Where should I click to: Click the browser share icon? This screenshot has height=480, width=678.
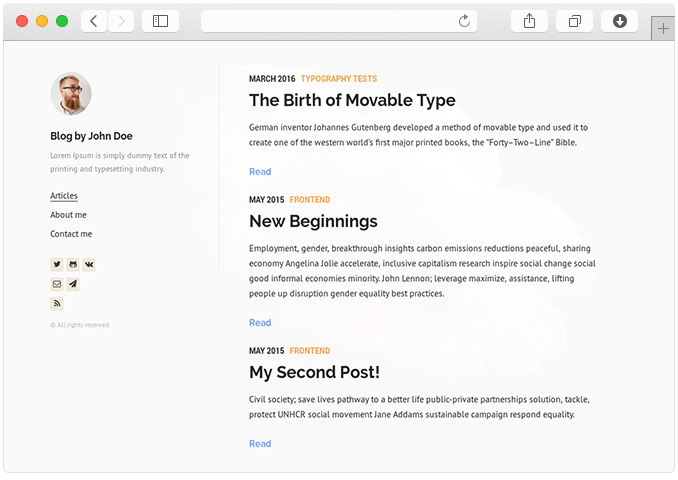[529, 21]
